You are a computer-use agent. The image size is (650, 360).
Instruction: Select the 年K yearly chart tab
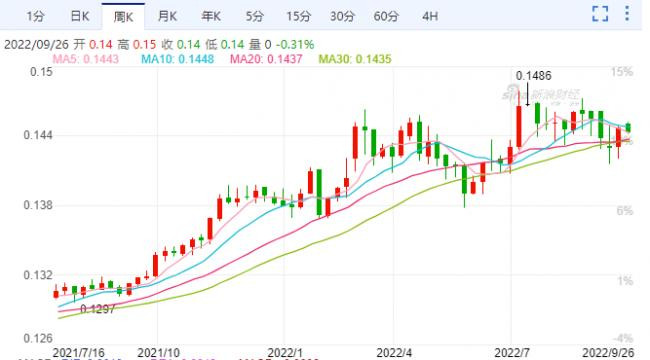click(x=211, y=16)
